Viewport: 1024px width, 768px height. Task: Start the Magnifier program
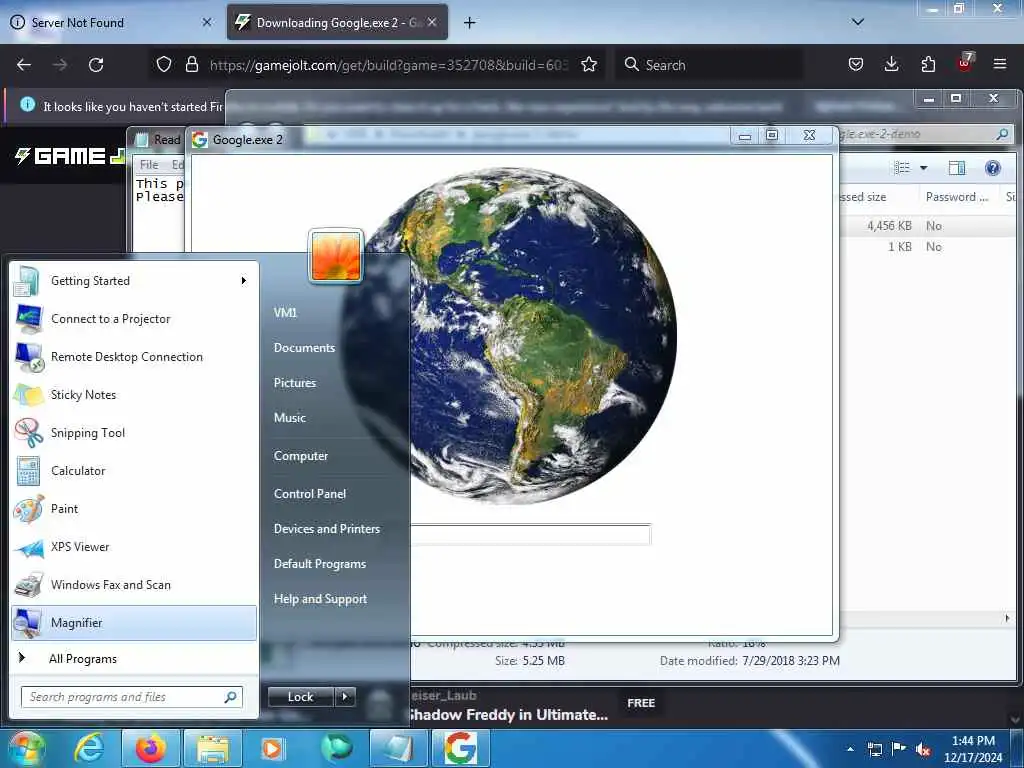pyautogui.click(x=134, y=623)
